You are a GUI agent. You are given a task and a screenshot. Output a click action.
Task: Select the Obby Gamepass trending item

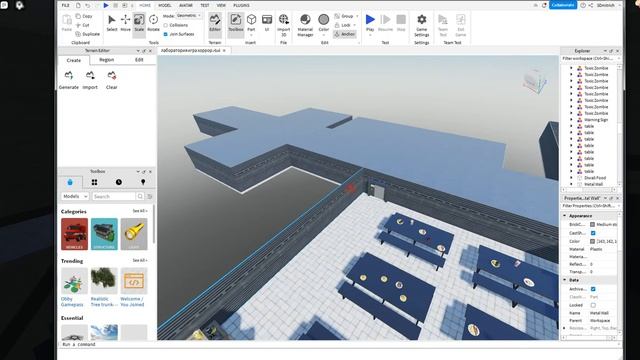[74, 287]
